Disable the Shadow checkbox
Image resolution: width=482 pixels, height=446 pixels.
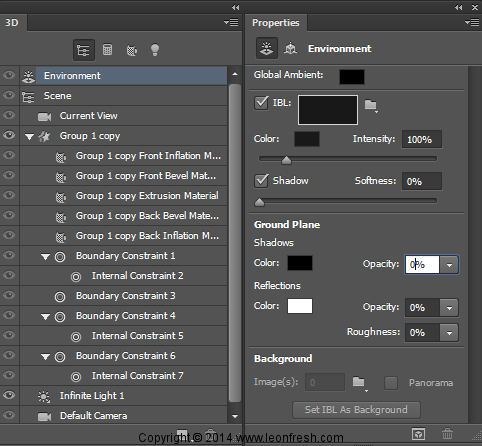tap(261, 181)
